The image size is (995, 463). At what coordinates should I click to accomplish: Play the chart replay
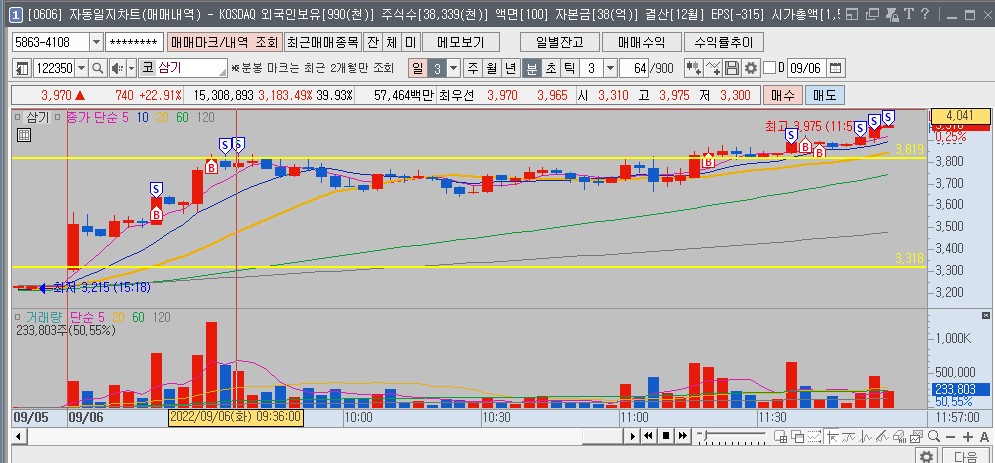[x=632, y=436]
